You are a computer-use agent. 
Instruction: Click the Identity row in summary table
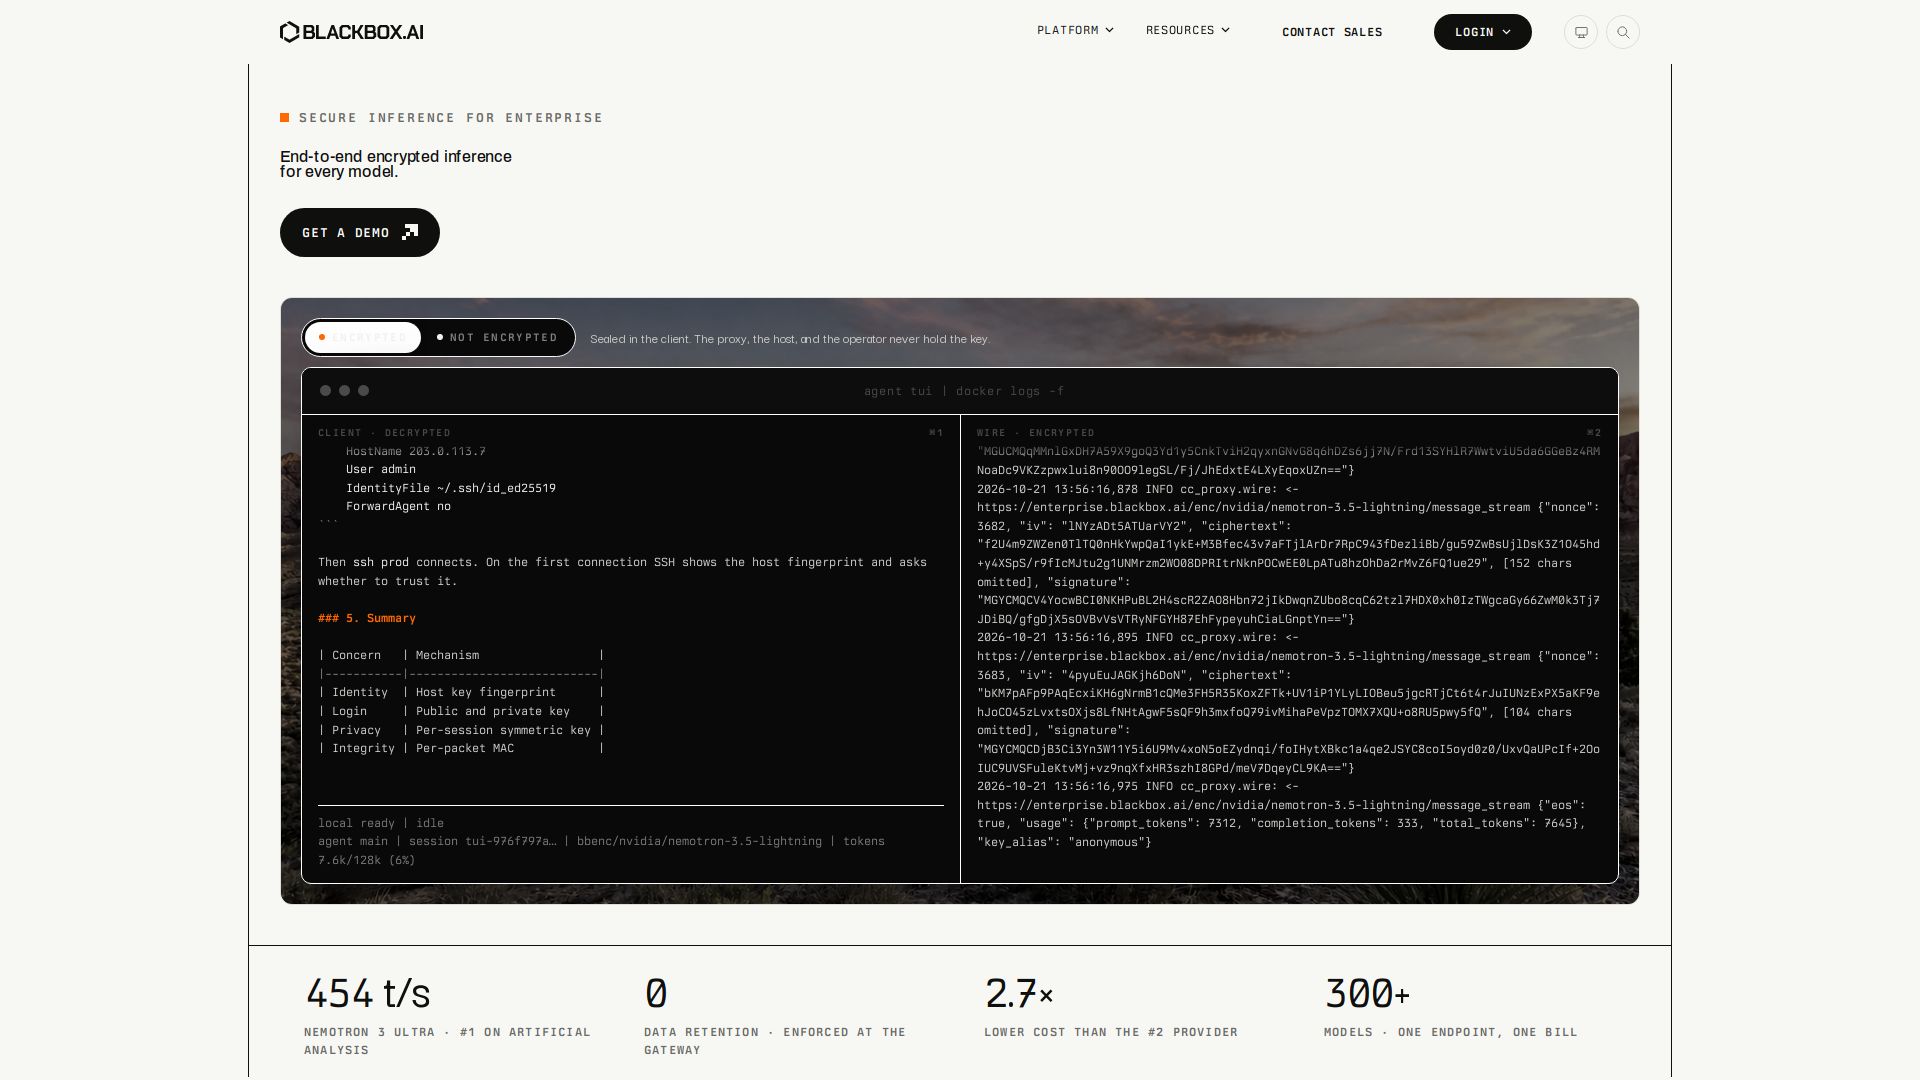461,692
